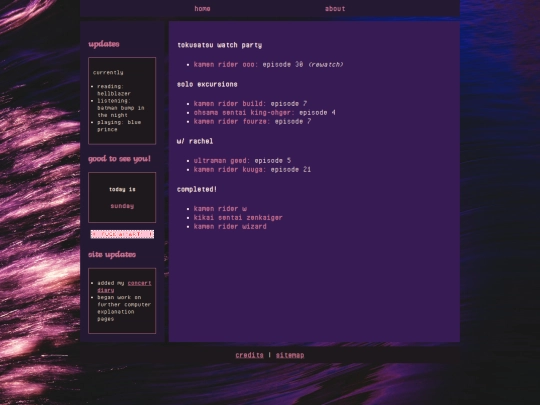Select the 'solo excursions' heading
This screenshot has height=405, width=540.
click(x=207, y=84)
